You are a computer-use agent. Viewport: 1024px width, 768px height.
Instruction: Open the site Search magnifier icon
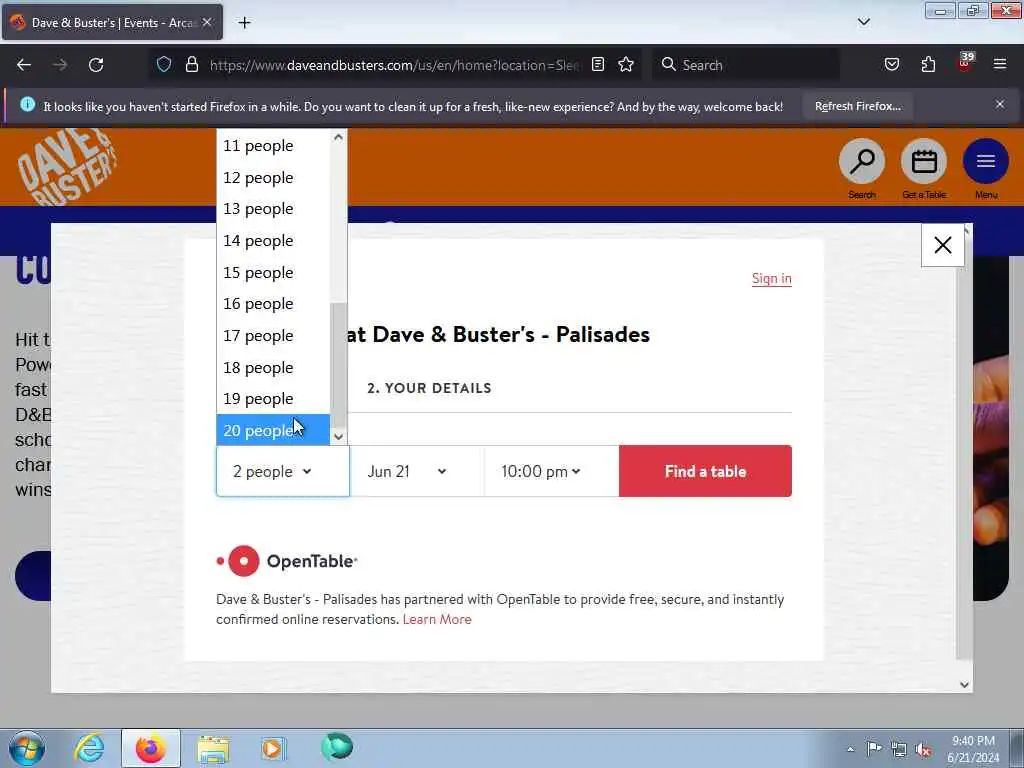[861, 161]
